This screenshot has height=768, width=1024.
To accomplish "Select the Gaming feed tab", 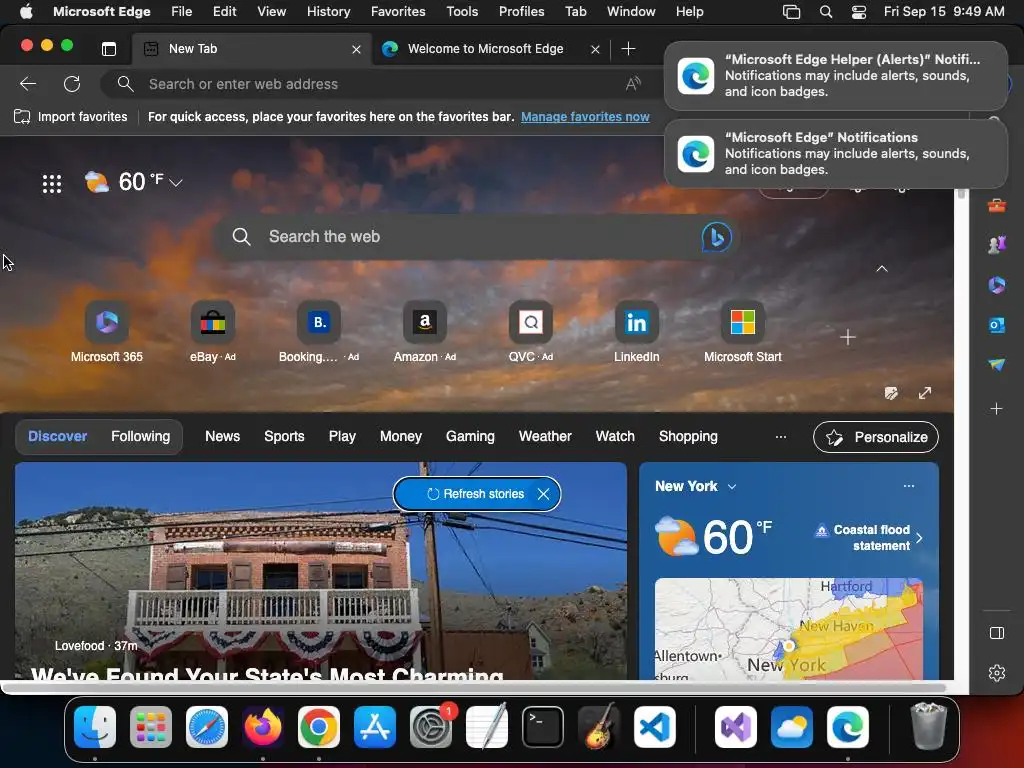I will (470, 436).
